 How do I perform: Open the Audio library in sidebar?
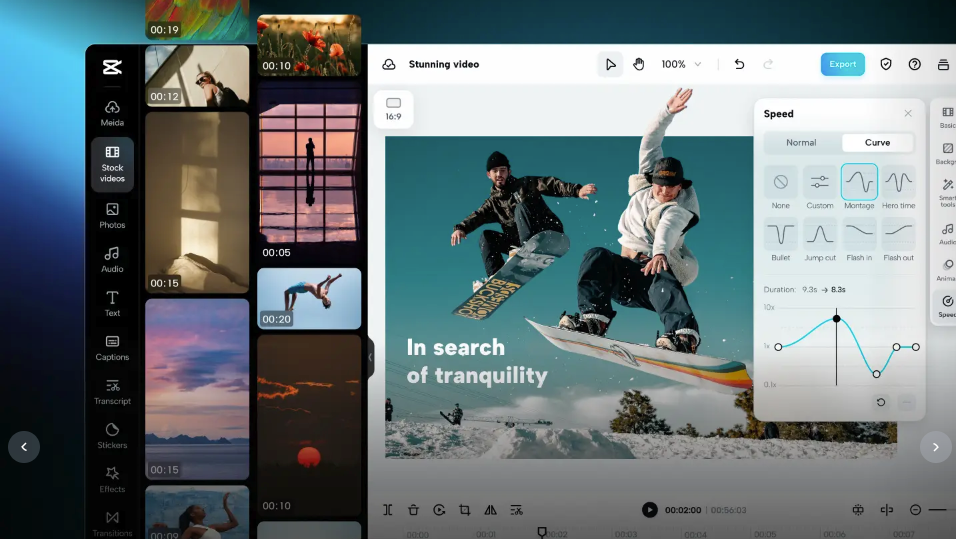(112, 259)
